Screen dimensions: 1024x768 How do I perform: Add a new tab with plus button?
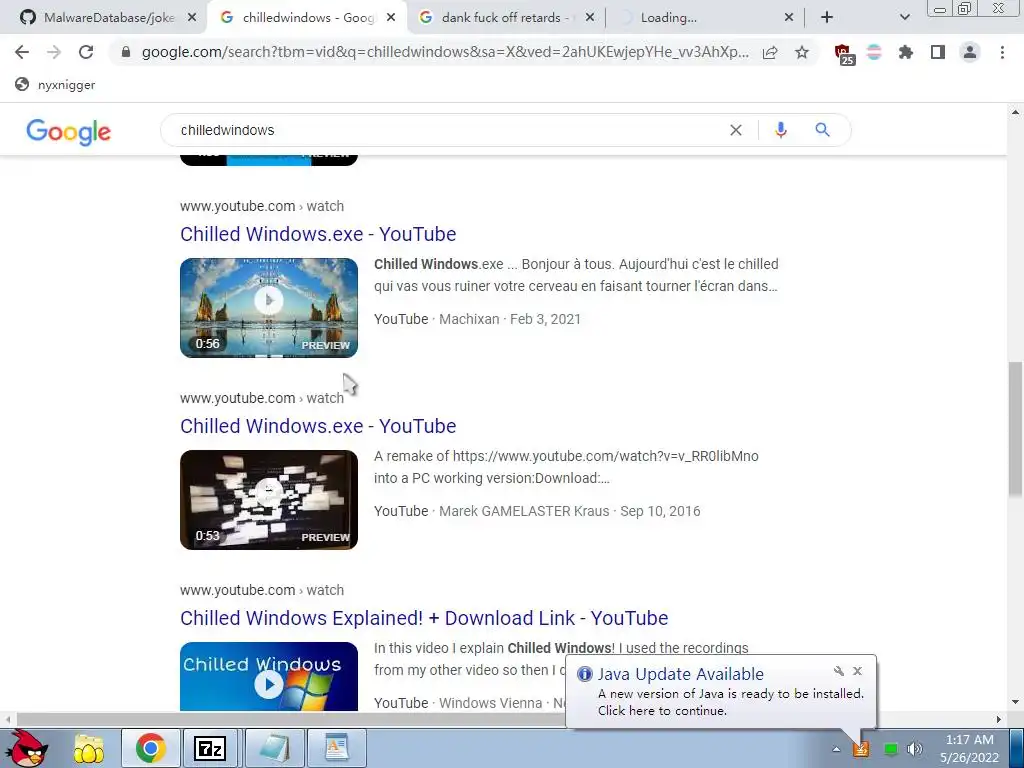[x=827, y=18]
